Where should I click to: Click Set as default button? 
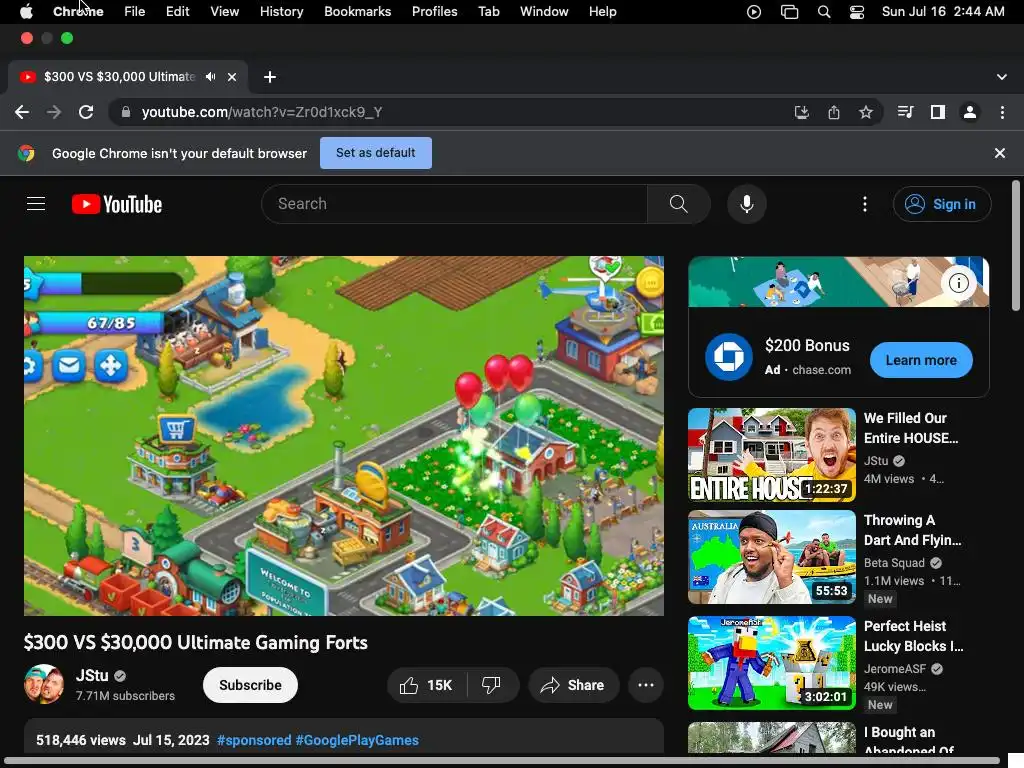[x=376, y=153]
